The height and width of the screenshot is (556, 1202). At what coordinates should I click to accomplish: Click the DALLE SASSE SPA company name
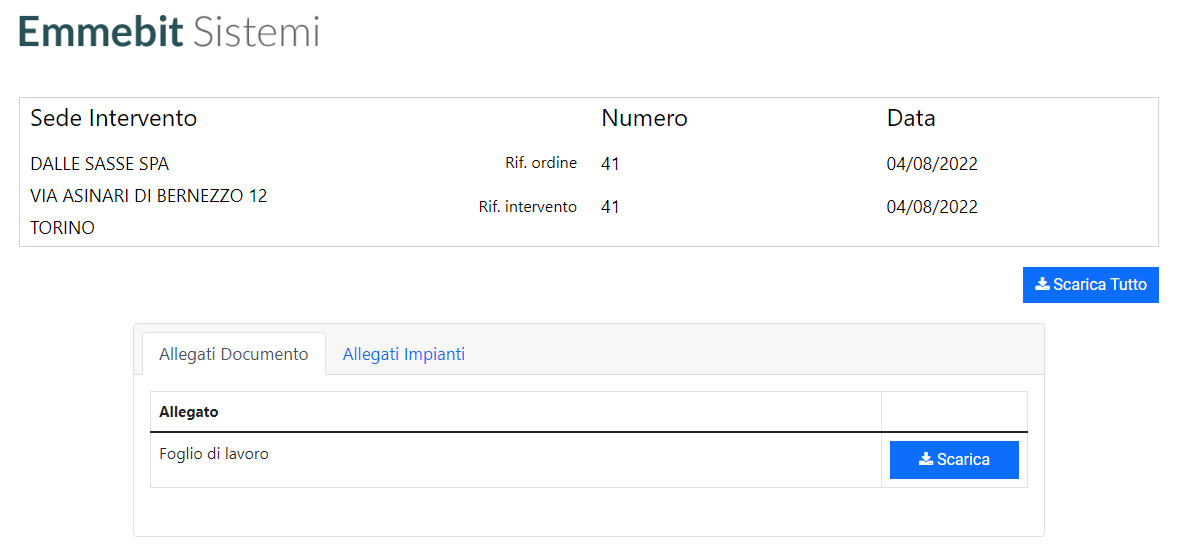[x=100, y=164]
